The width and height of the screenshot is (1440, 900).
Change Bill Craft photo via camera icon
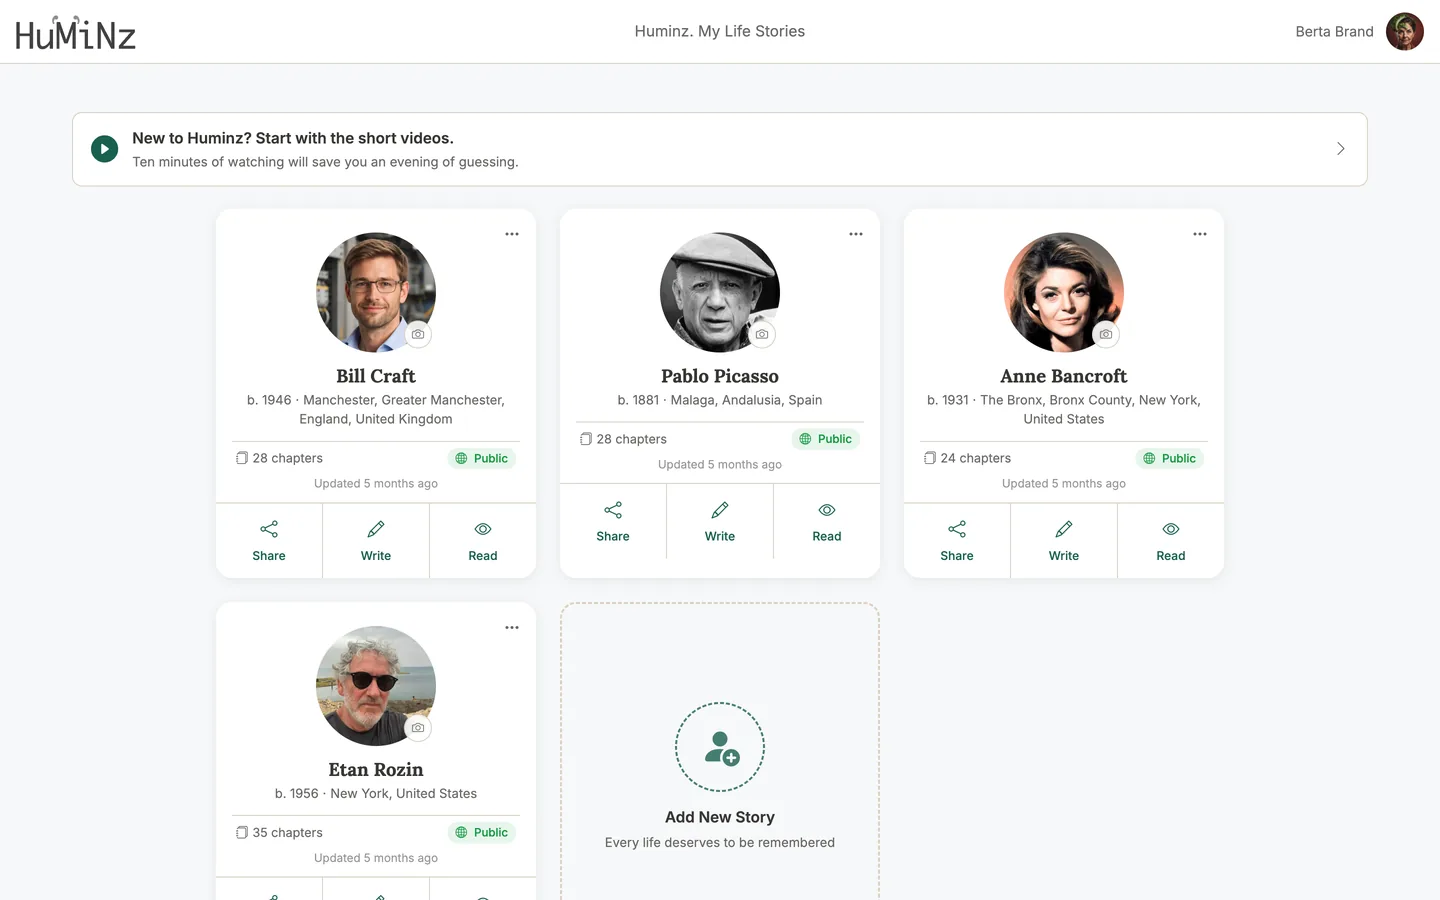(418, 334)
